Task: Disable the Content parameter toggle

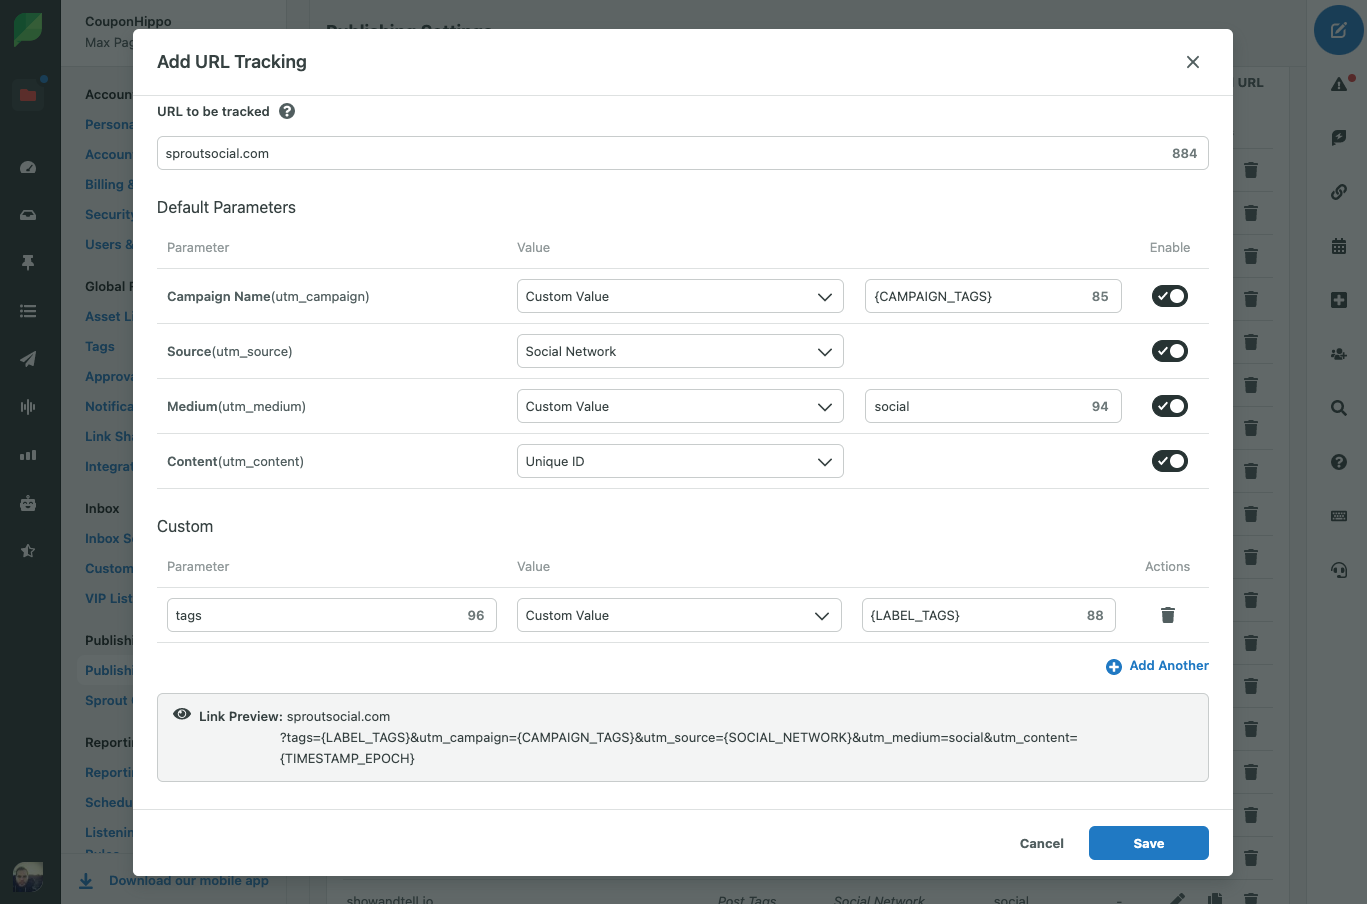Action: 1169,461
